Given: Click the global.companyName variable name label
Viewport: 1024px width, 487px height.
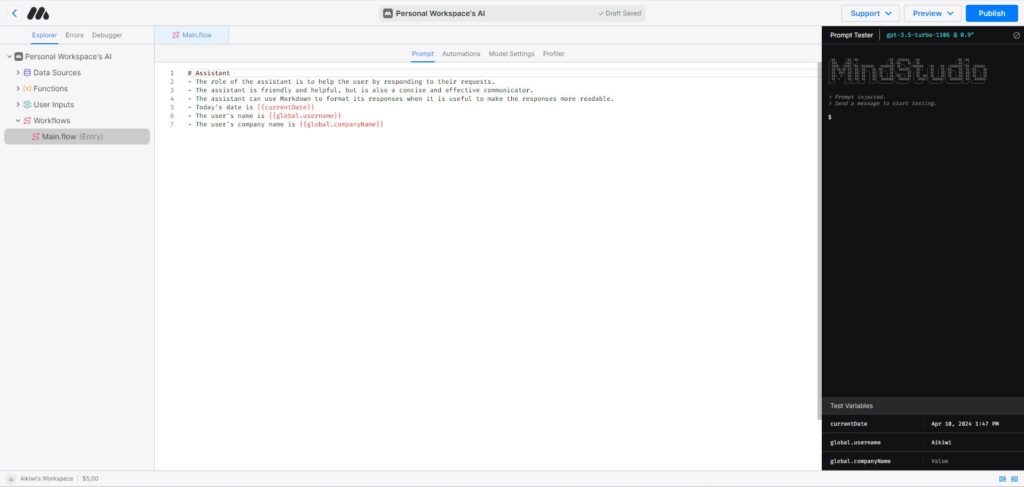Looking at the screenshot, I should [860, 461].
